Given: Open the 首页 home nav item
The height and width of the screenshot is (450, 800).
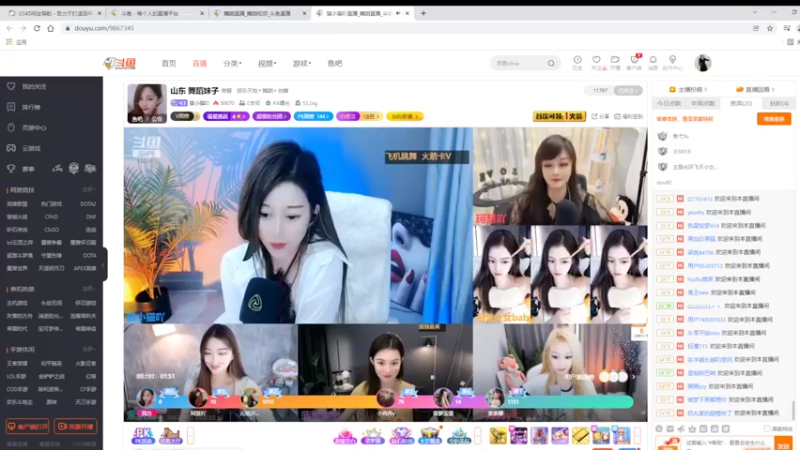Looking at the screenshot, I should (169, 63).
